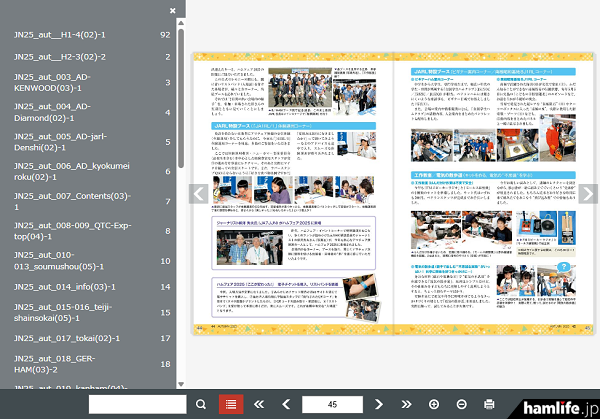Viewport: 600px width, 419px height.
Task: Click the page number field showing 45
Action: click(332, 404)
